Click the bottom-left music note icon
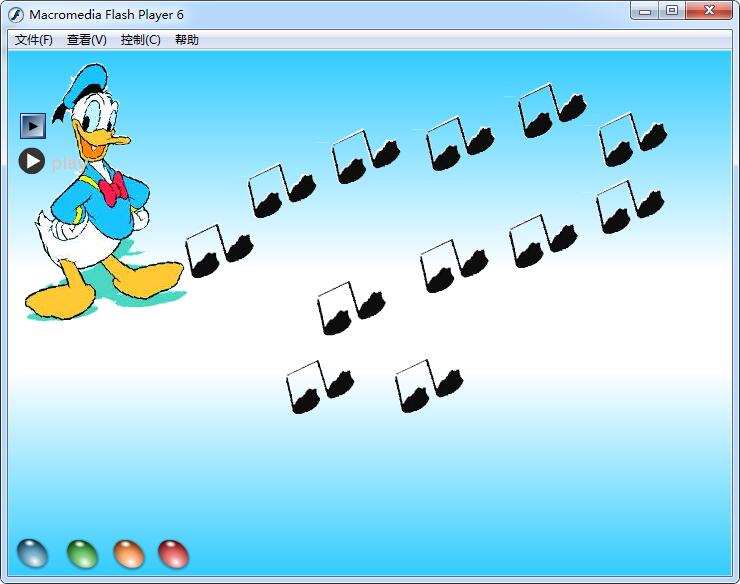740x584 pixels. point(320,387)
